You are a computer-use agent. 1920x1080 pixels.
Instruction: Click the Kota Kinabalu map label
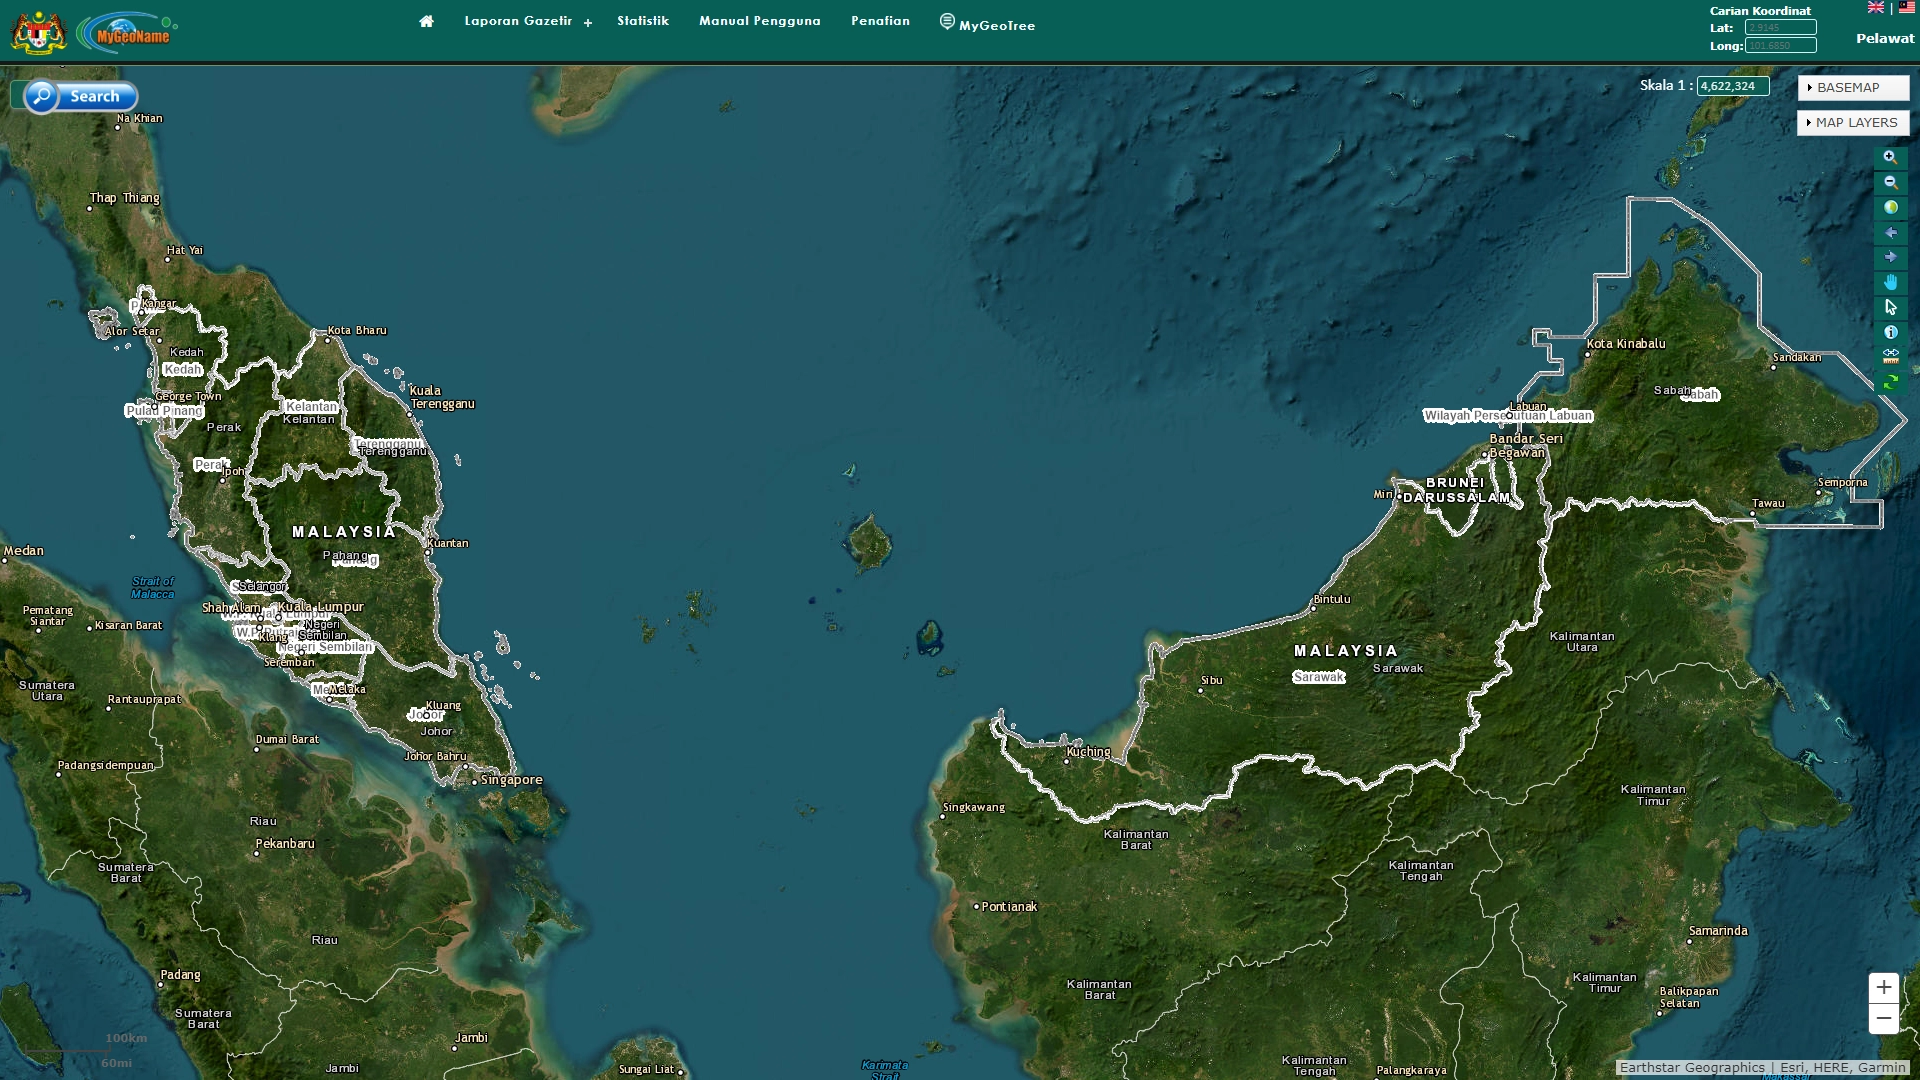1626,344
